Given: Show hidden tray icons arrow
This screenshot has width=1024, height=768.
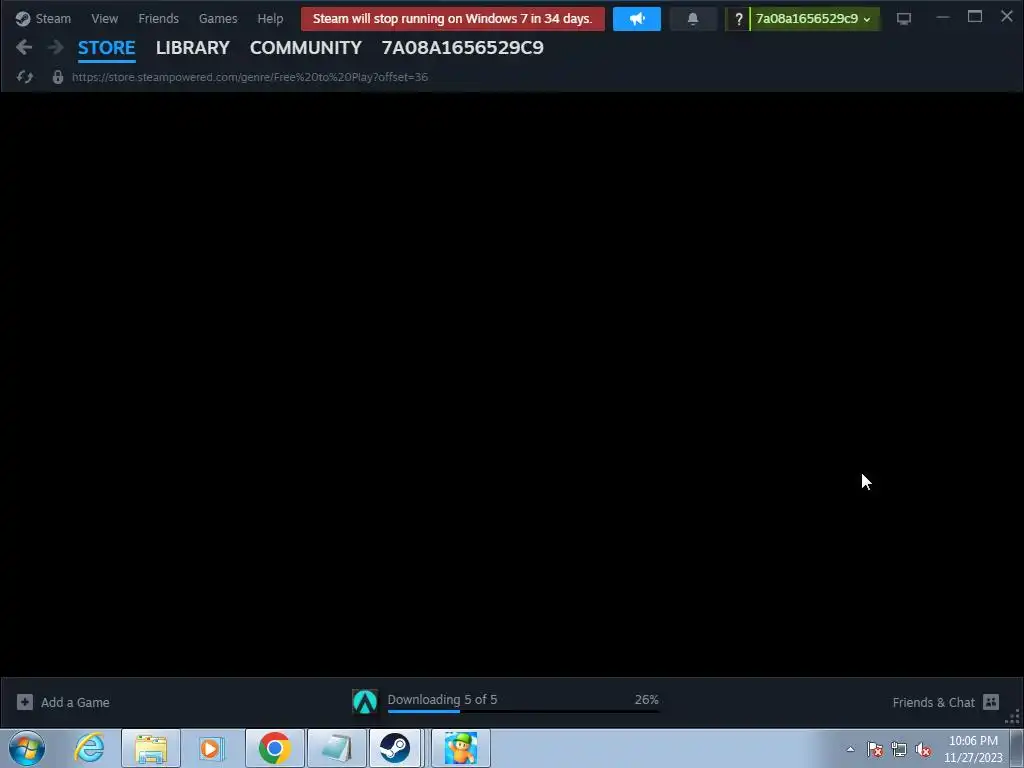Looking at the screenshot, I should [x=850, y=749].
